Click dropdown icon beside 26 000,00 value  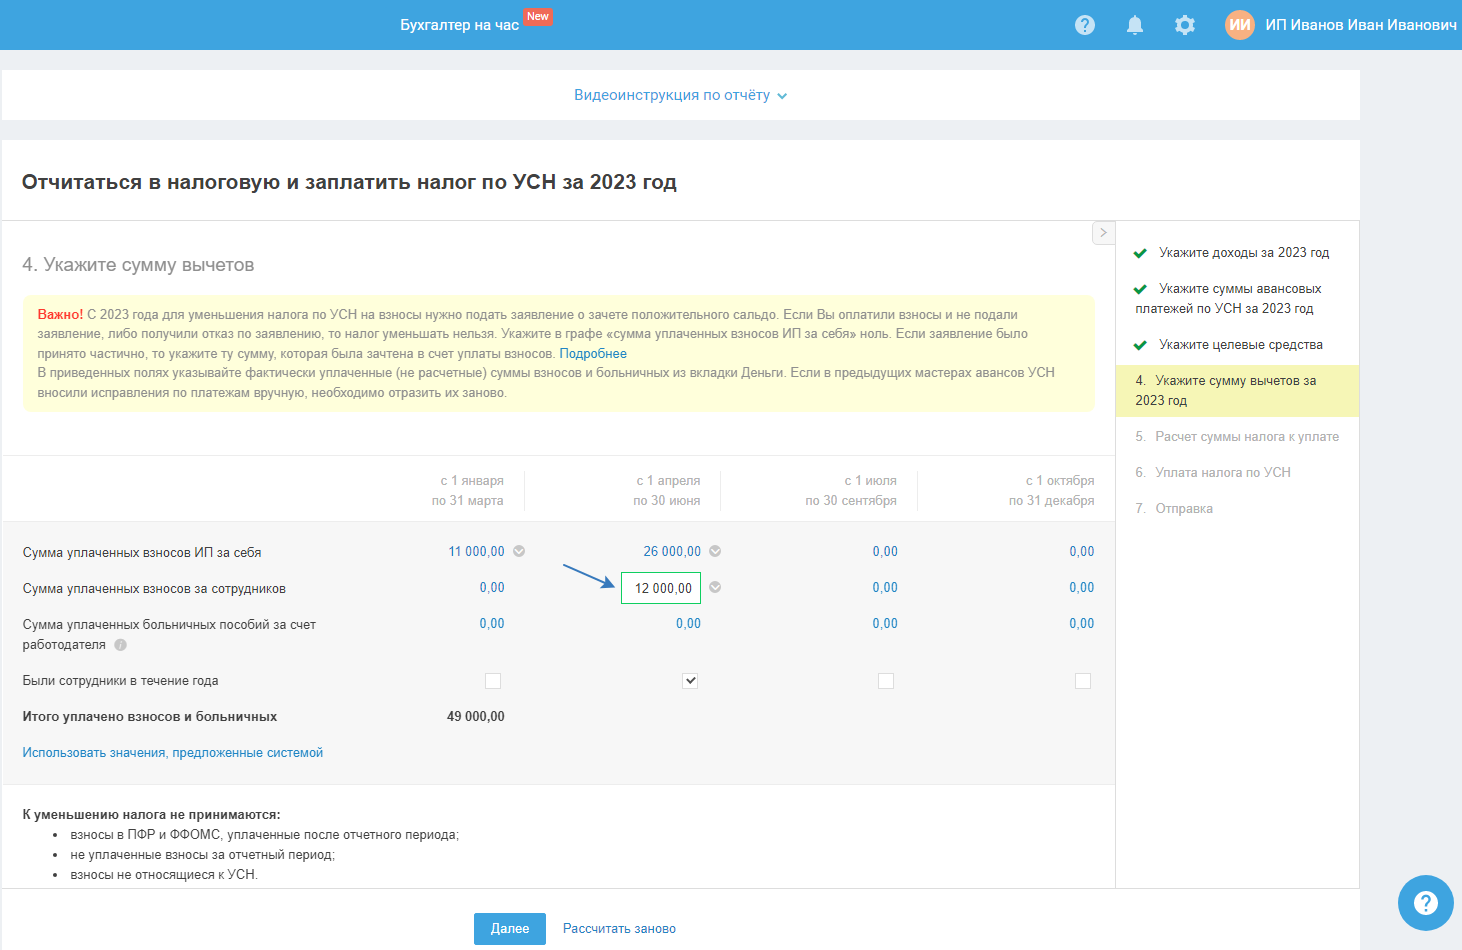coord(715,551)
